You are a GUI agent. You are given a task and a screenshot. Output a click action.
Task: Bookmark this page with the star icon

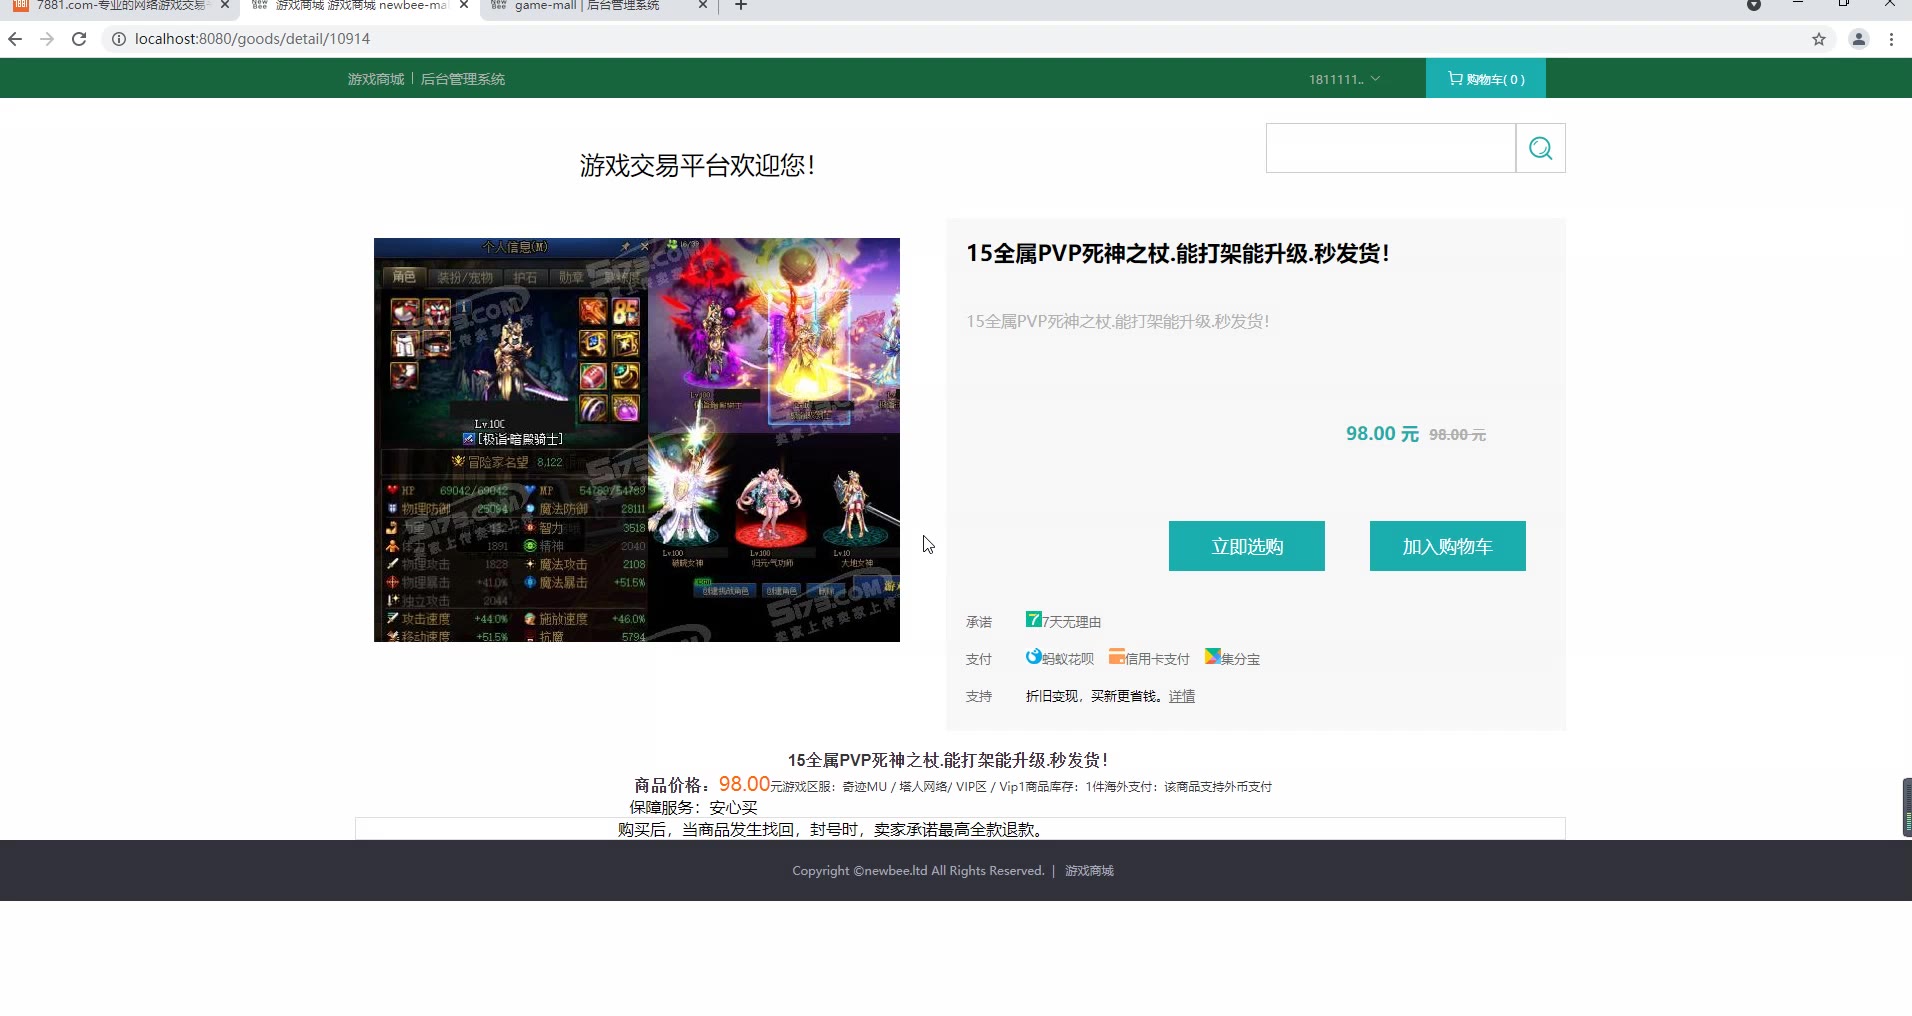[1819, 39]
